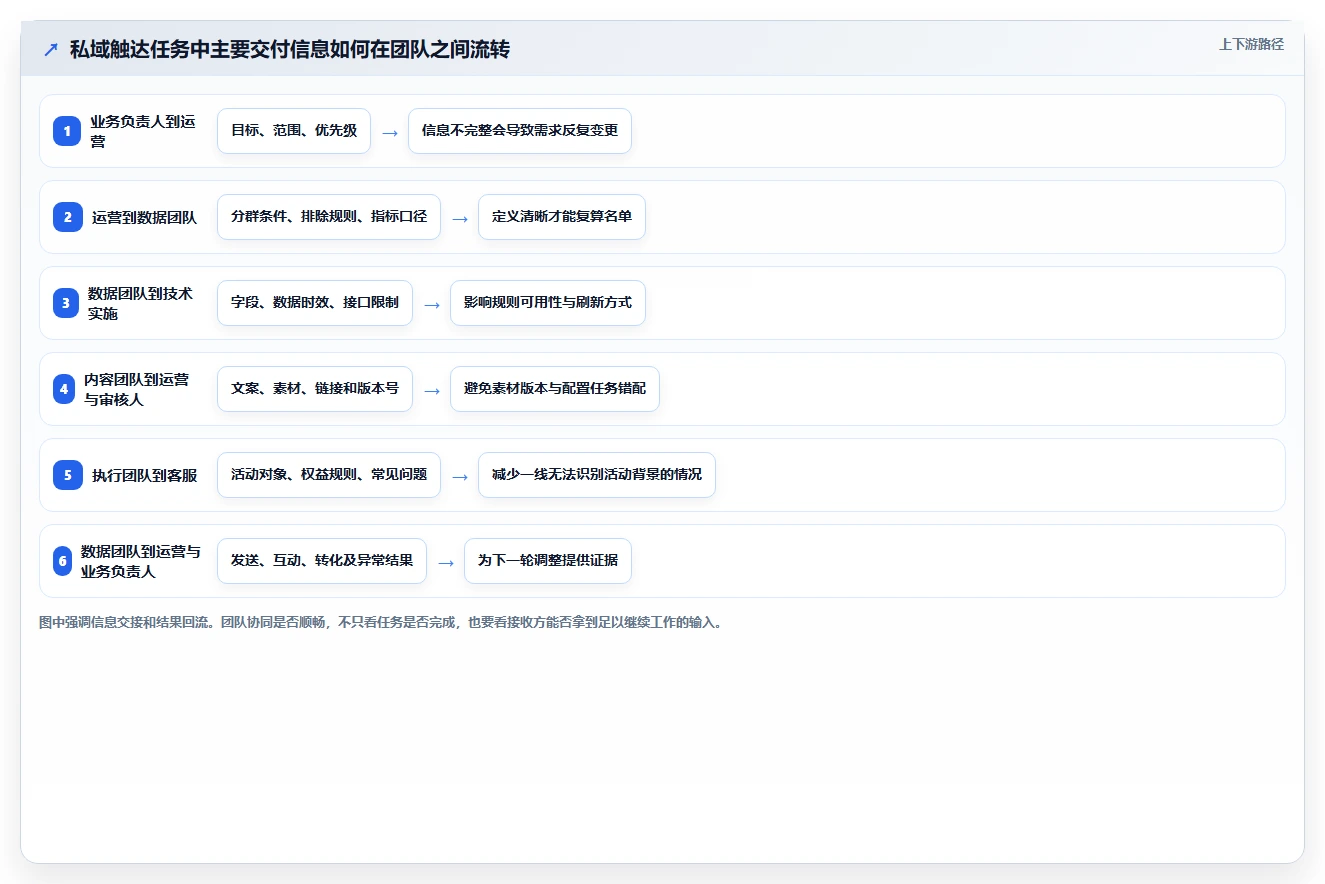The image size is (1325, 884).
Task: Click the number 1 badge
Action: tap(67, 131)
